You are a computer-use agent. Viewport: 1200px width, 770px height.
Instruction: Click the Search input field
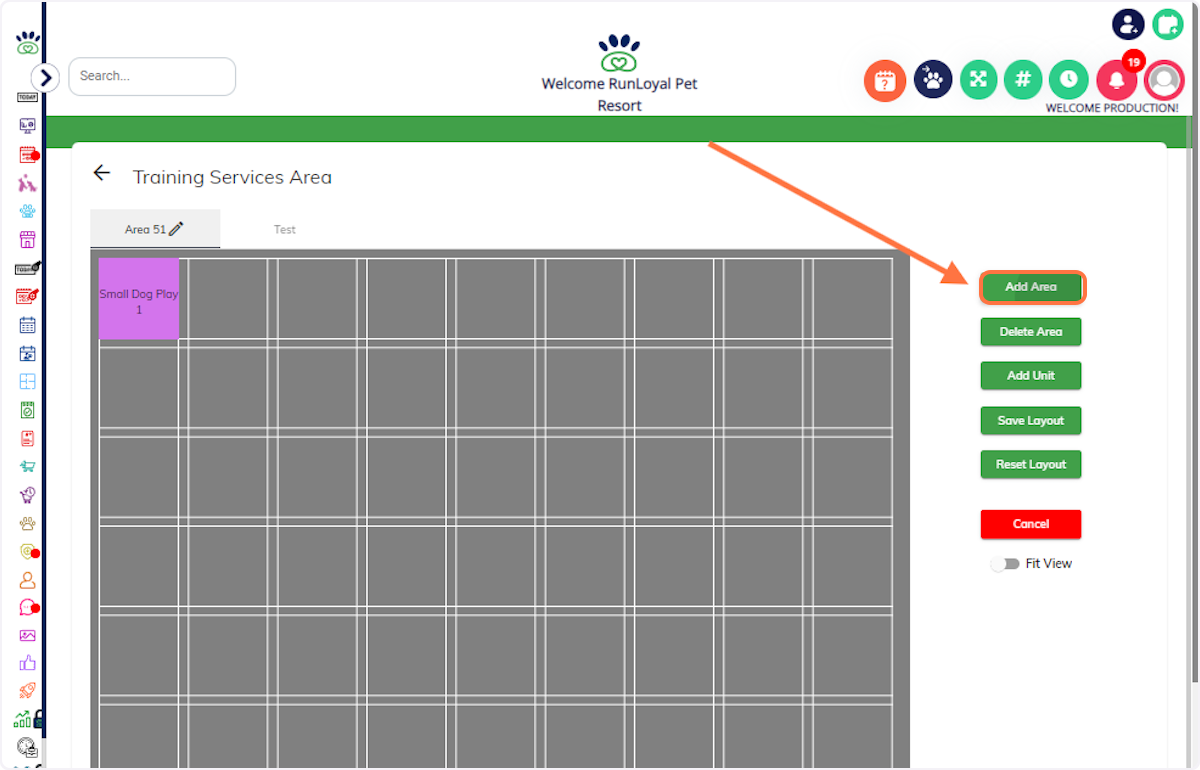coord(152,76)
